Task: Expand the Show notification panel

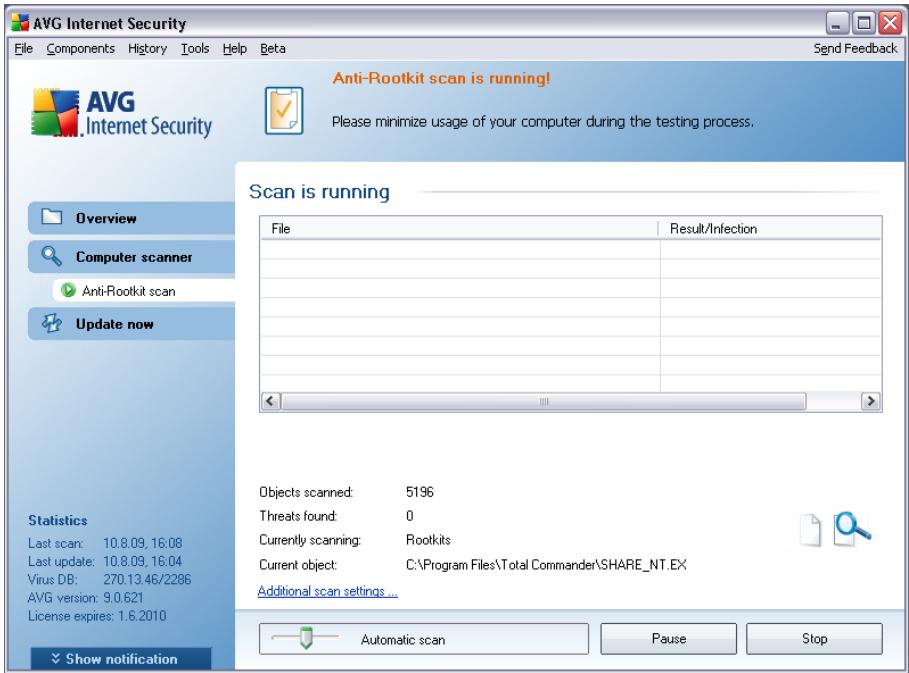Action: point(121,659)
